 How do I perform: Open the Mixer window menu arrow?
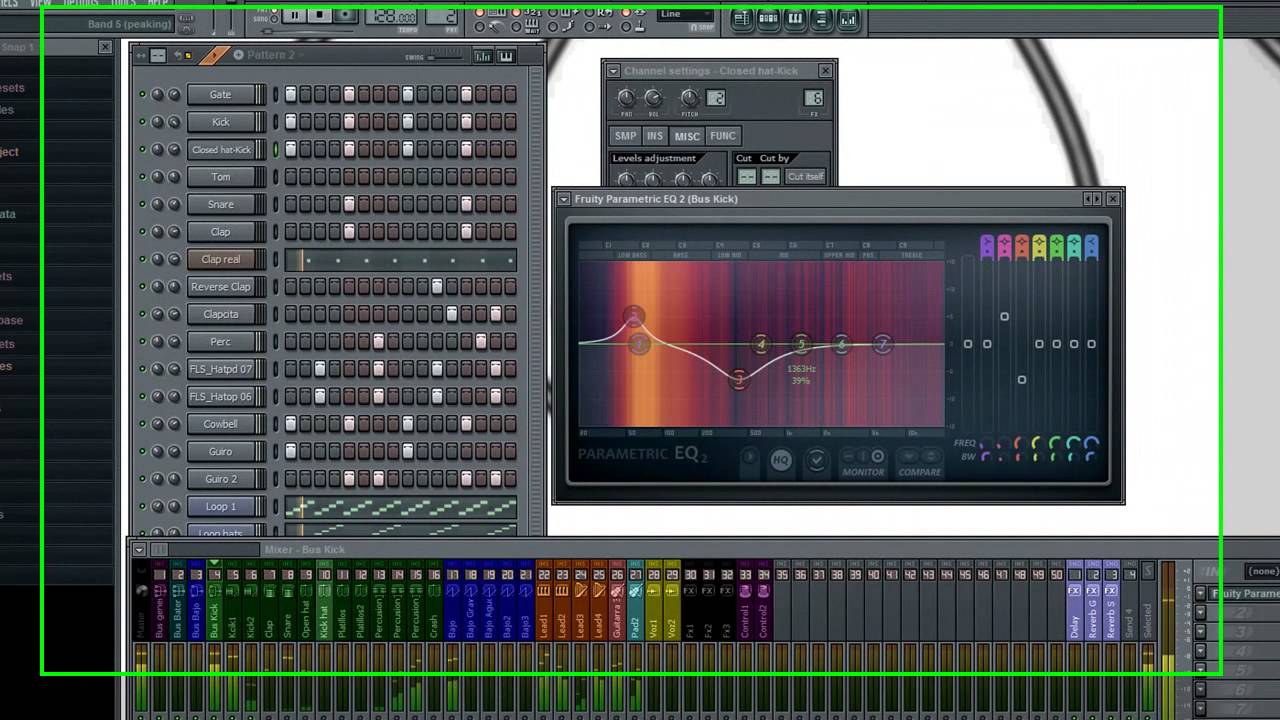tap(139, 550)
